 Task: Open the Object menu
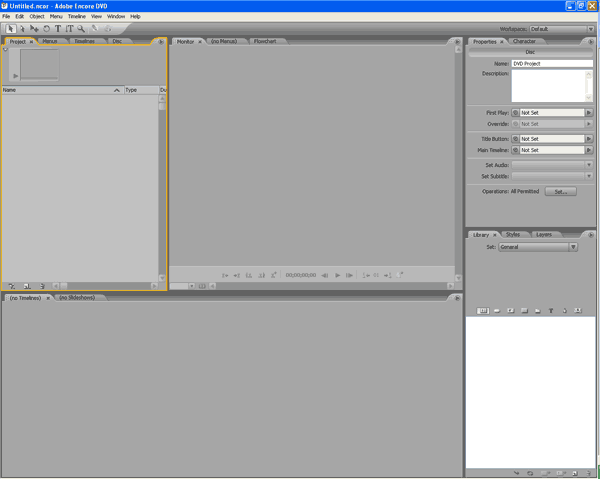(x=37, y=16)
